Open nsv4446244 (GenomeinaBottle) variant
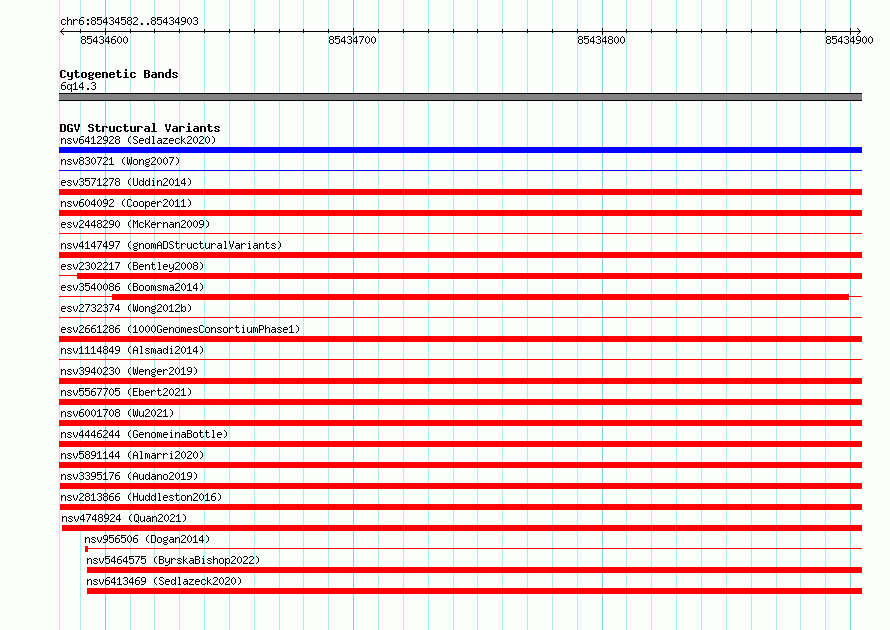Screen dimensions: 890x630 (144, 434)
